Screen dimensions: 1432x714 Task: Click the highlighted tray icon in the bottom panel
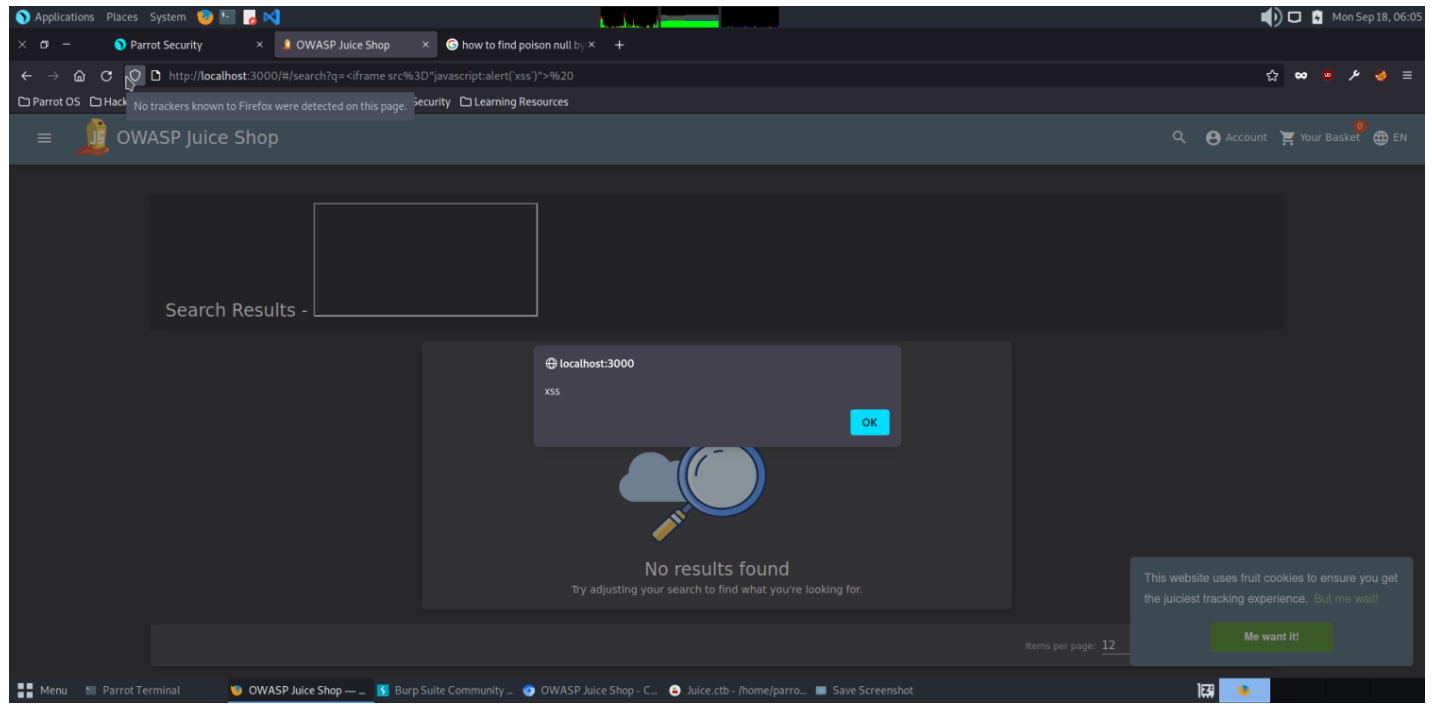[x=1244, y=691]
